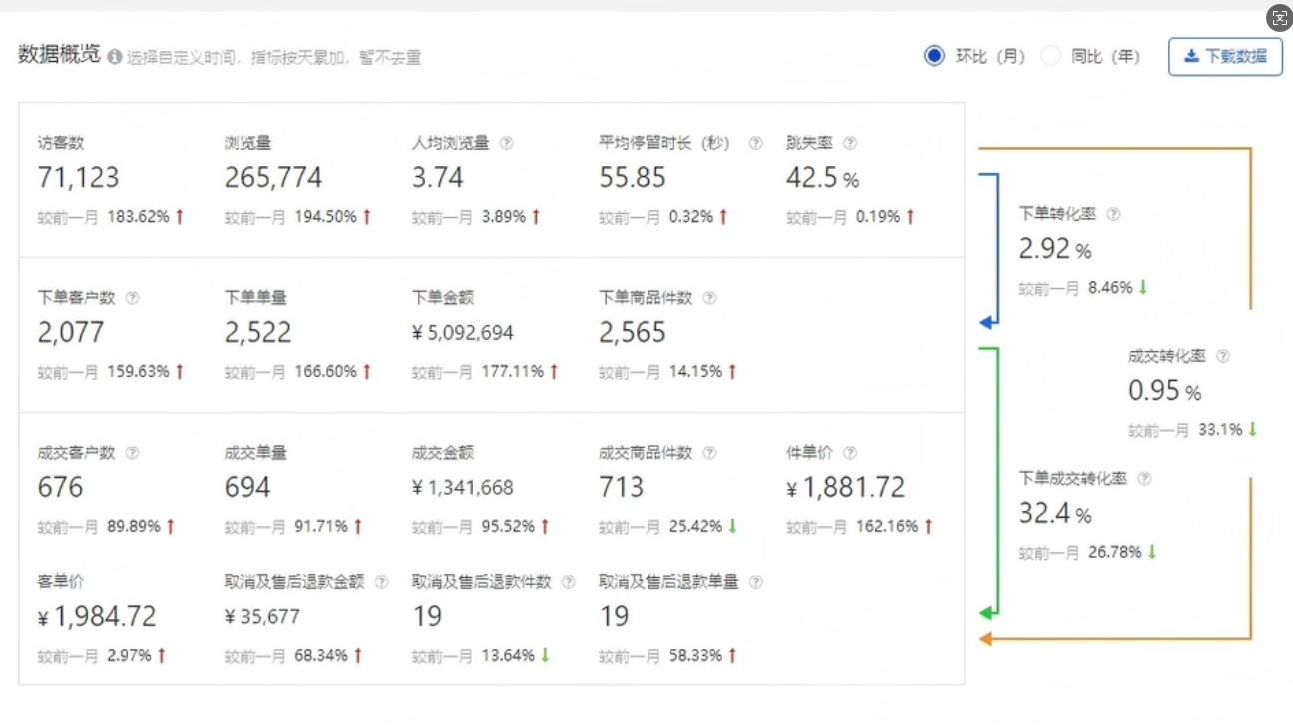Click the help icon next to 平均停留时长
1293x728 pixels.
pos(756,143)
